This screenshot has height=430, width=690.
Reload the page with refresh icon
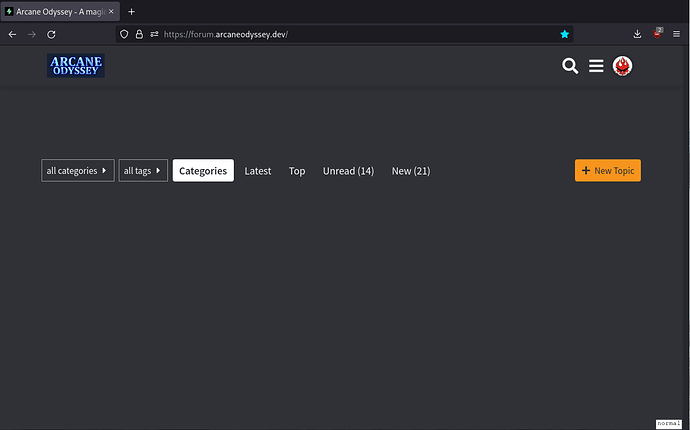(x=51, y=34)
